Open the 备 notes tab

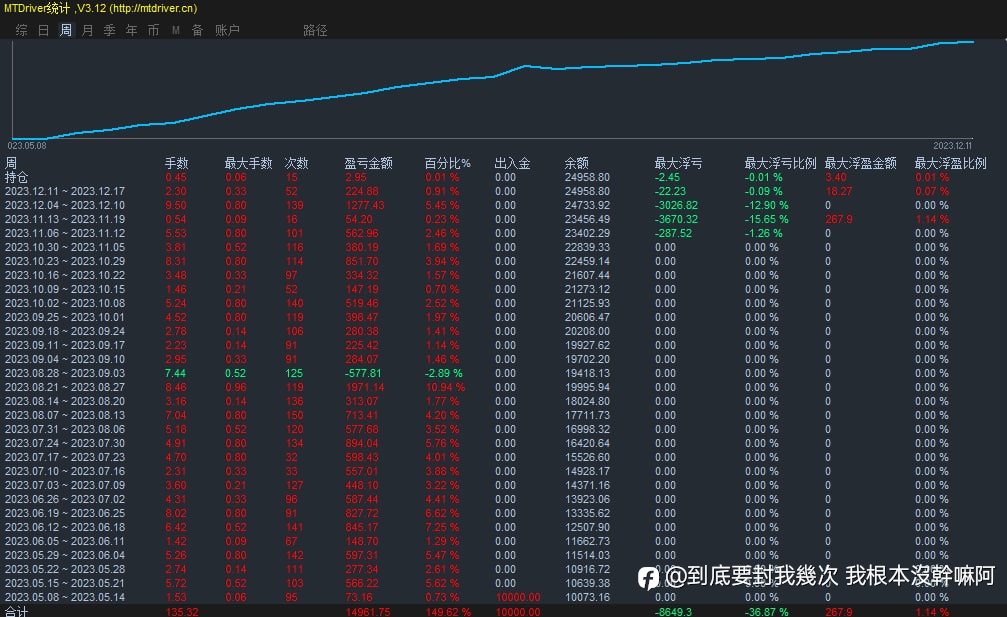click(198, 30)
